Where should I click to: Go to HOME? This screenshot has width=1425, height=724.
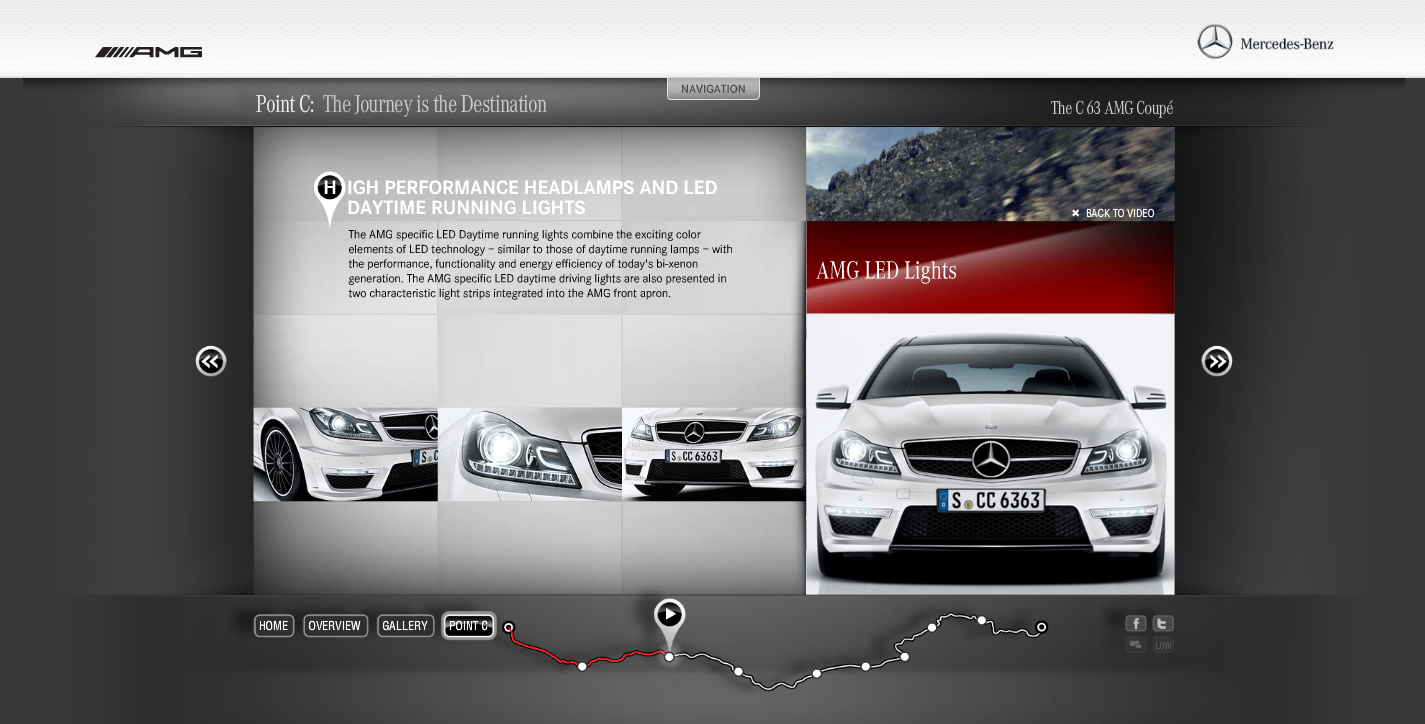click(x=274, y=626)
